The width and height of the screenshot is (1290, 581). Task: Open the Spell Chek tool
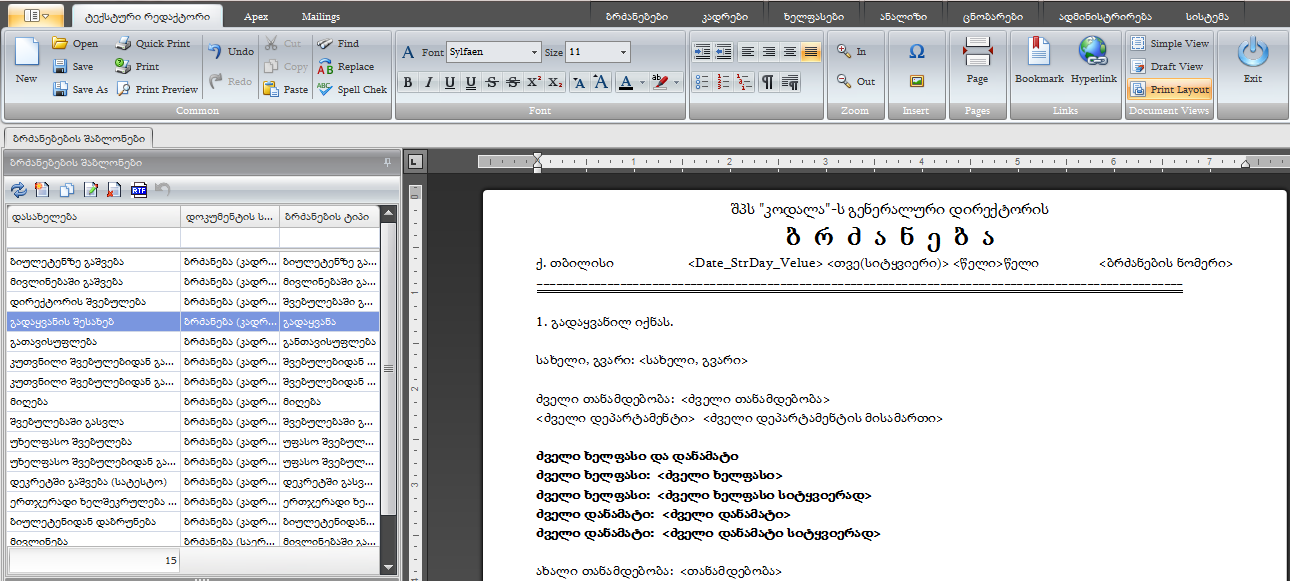pyautogui.click(x=352, y=89)
